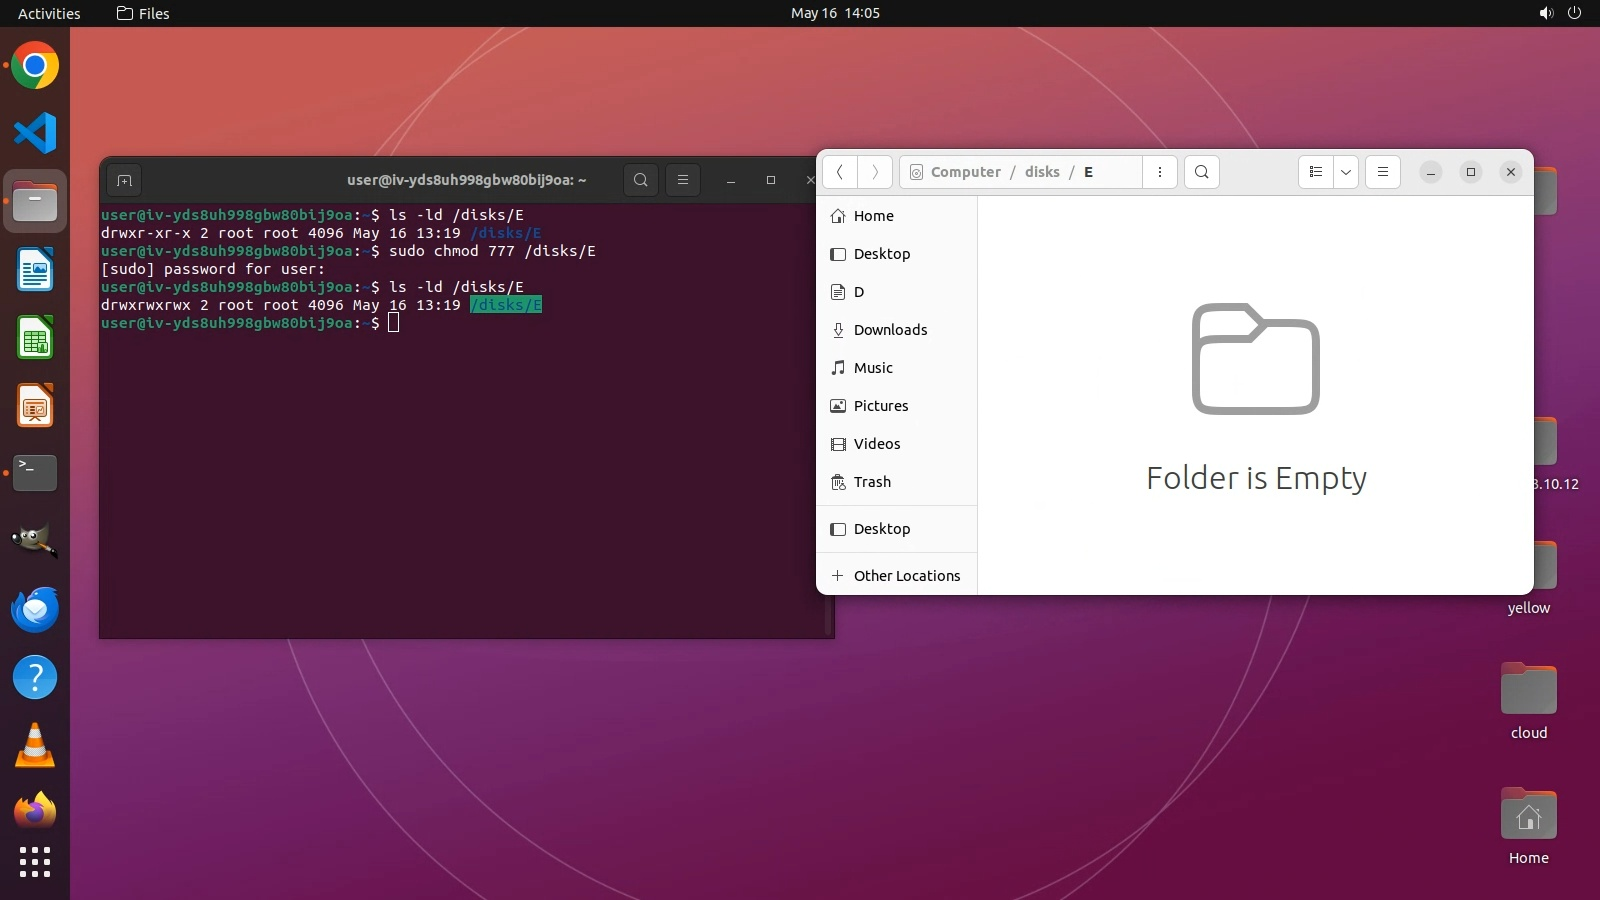Open the terminal hamburger menu
The image size is (1600, 900).
coord(683,180)
